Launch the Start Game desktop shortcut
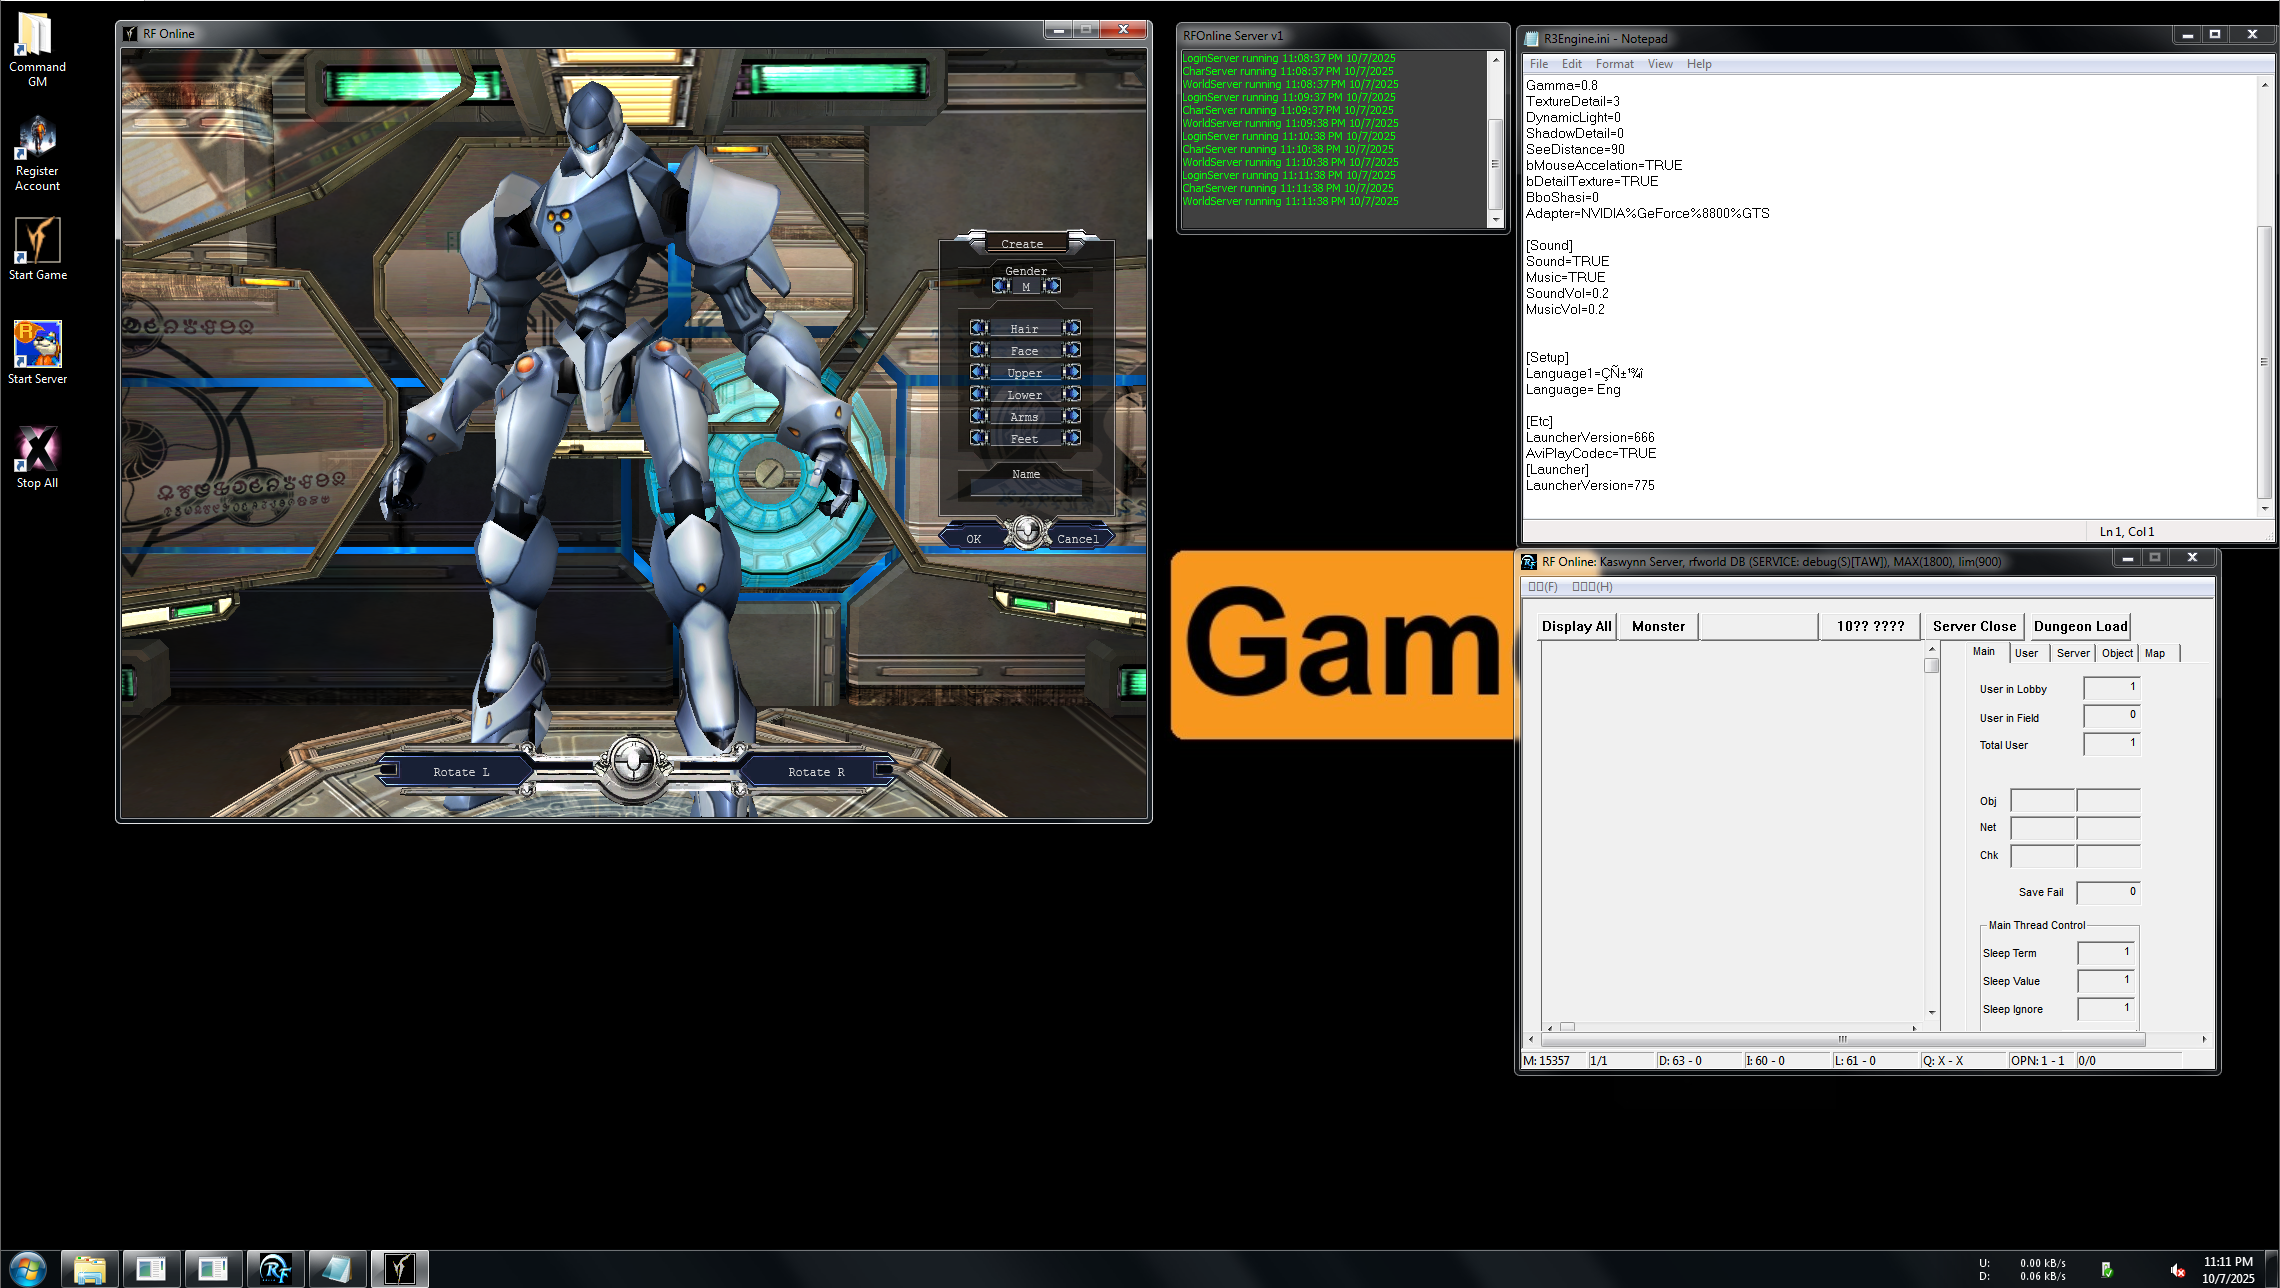 tap(37, 243)
